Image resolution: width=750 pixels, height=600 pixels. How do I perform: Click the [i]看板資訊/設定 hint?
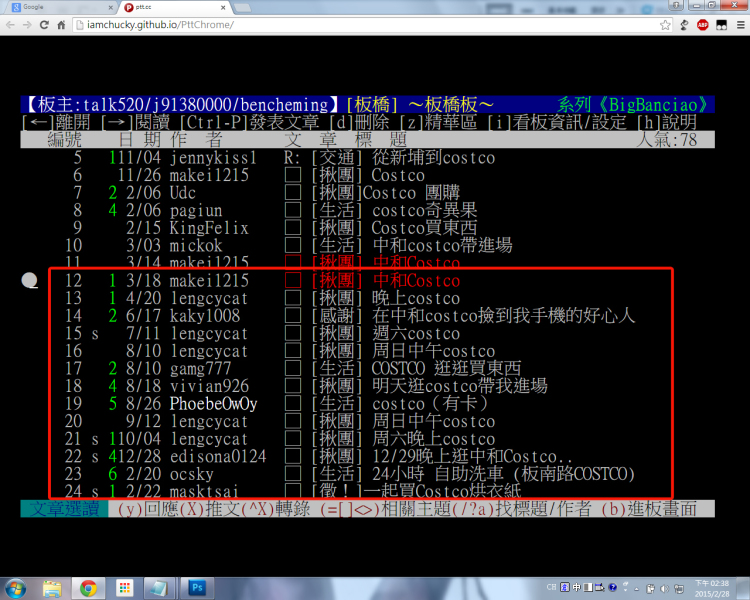tap(557, 122)
